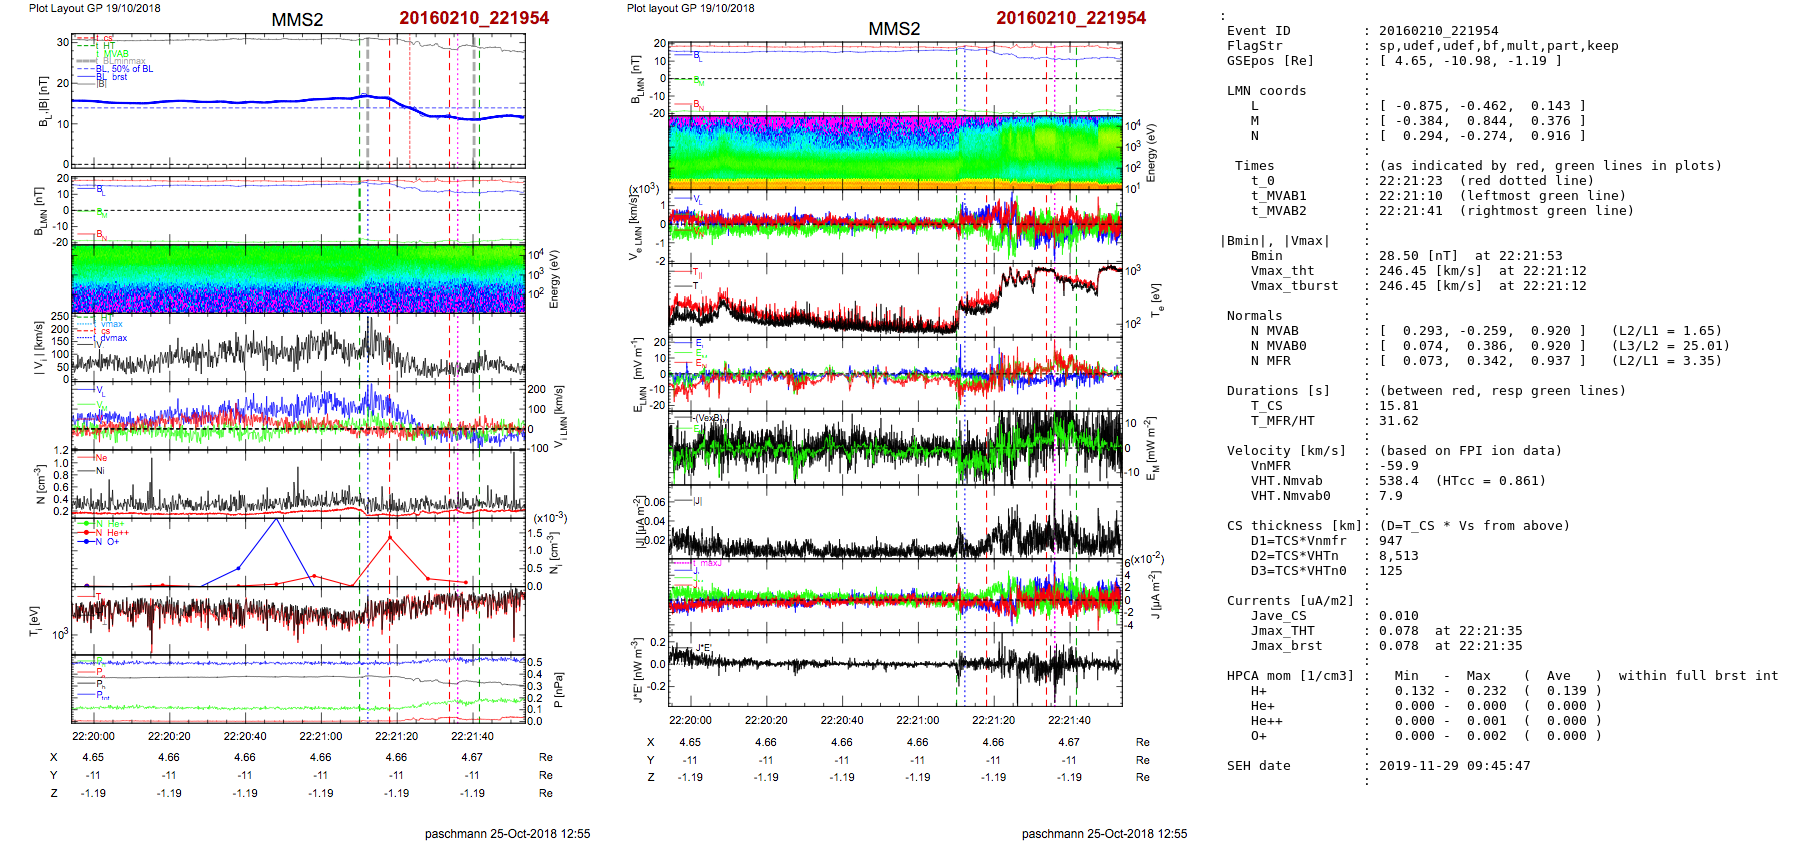Click the left ion energy spectrogram panel

[298, 279]
